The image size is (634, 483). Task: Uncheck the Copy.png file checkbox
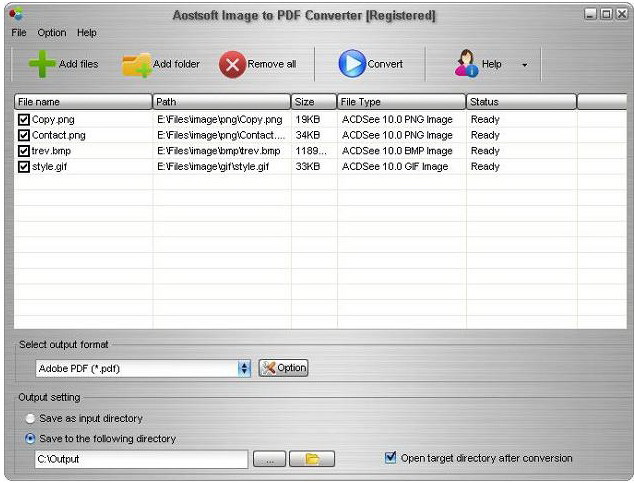click(x=24, y=120)
